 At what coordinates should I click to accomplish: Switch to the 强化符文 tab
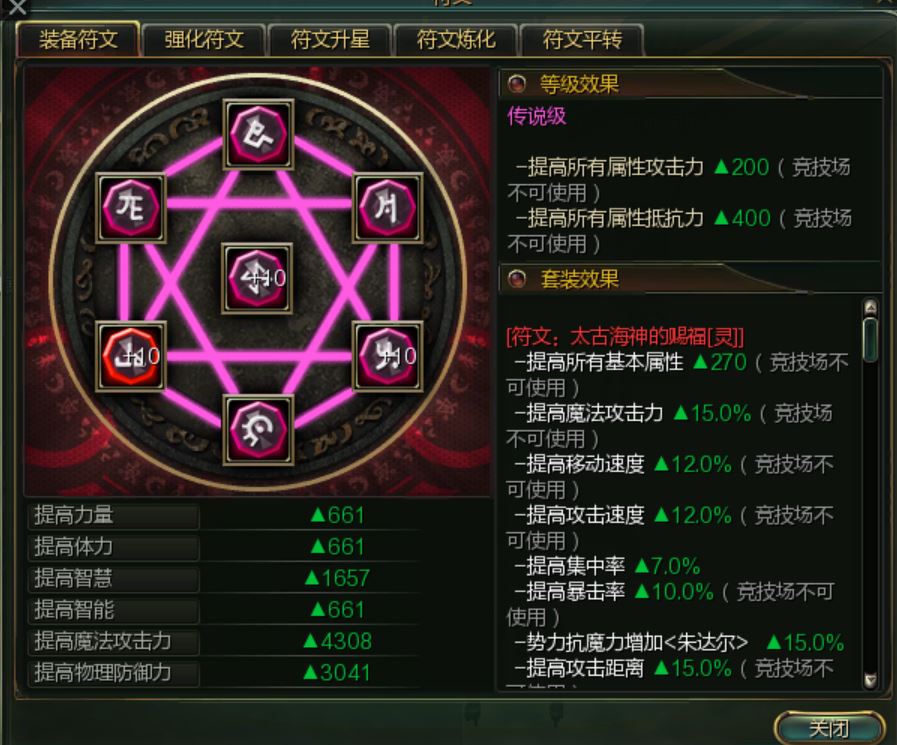[204, 39]
